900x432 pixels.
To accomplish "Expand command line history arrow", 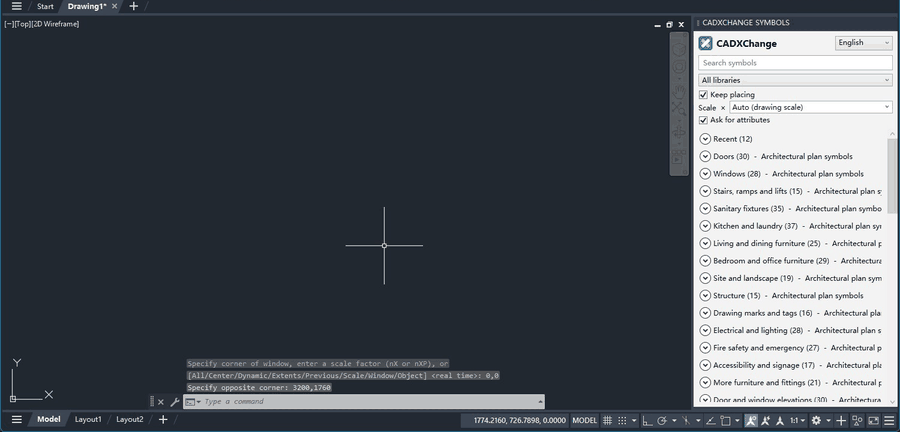I will [540, 402].
